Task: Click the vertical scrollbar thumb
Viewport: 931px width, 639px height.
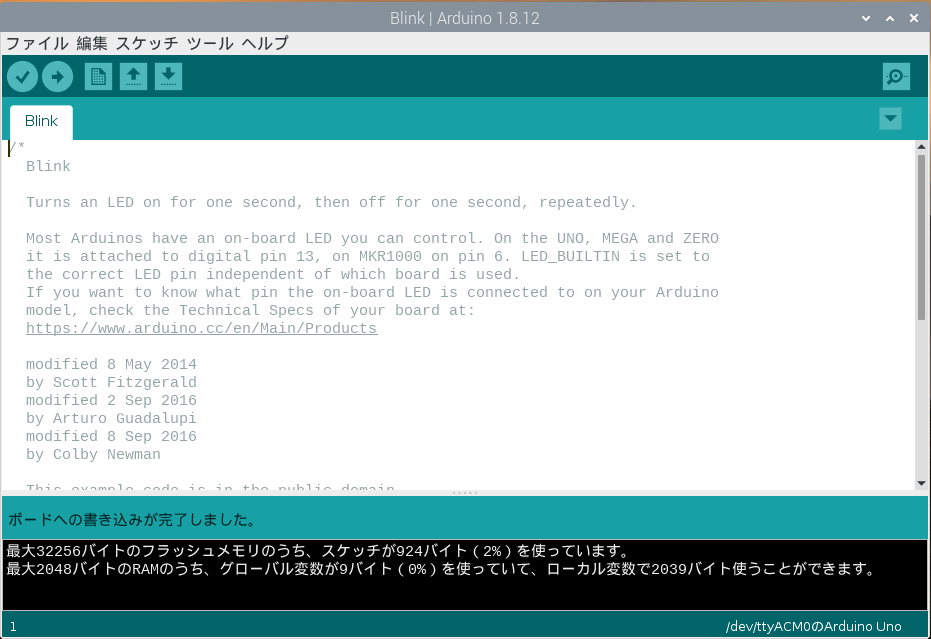Action: [922, 238]
